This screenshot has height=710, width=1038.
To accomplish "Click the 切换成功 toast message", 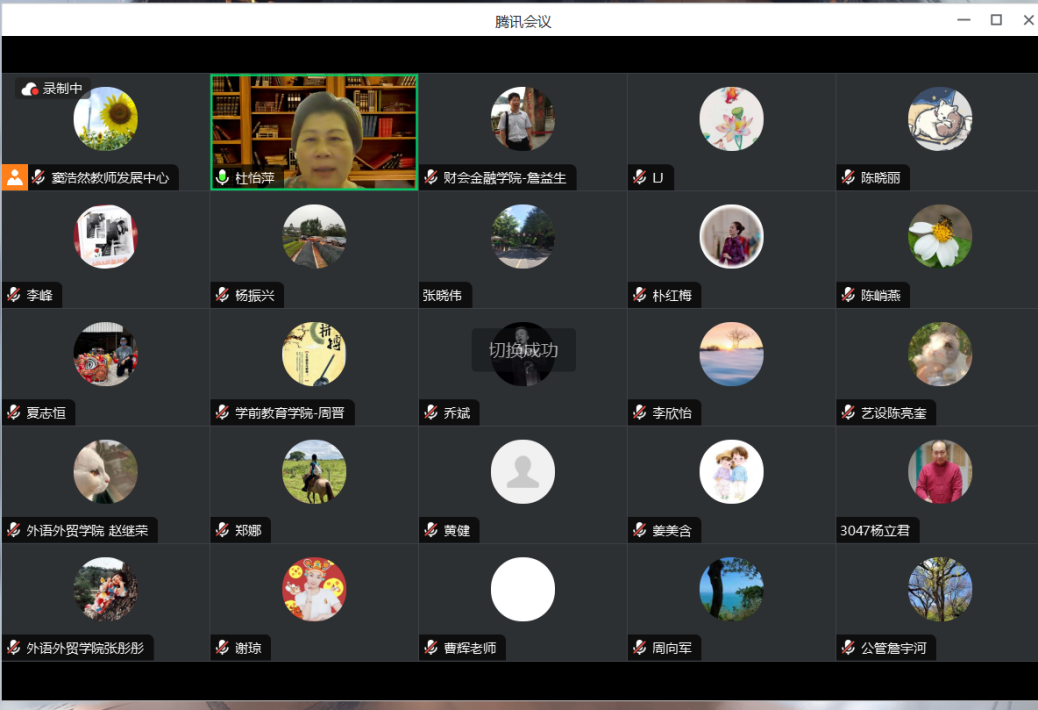I will 523,350.
